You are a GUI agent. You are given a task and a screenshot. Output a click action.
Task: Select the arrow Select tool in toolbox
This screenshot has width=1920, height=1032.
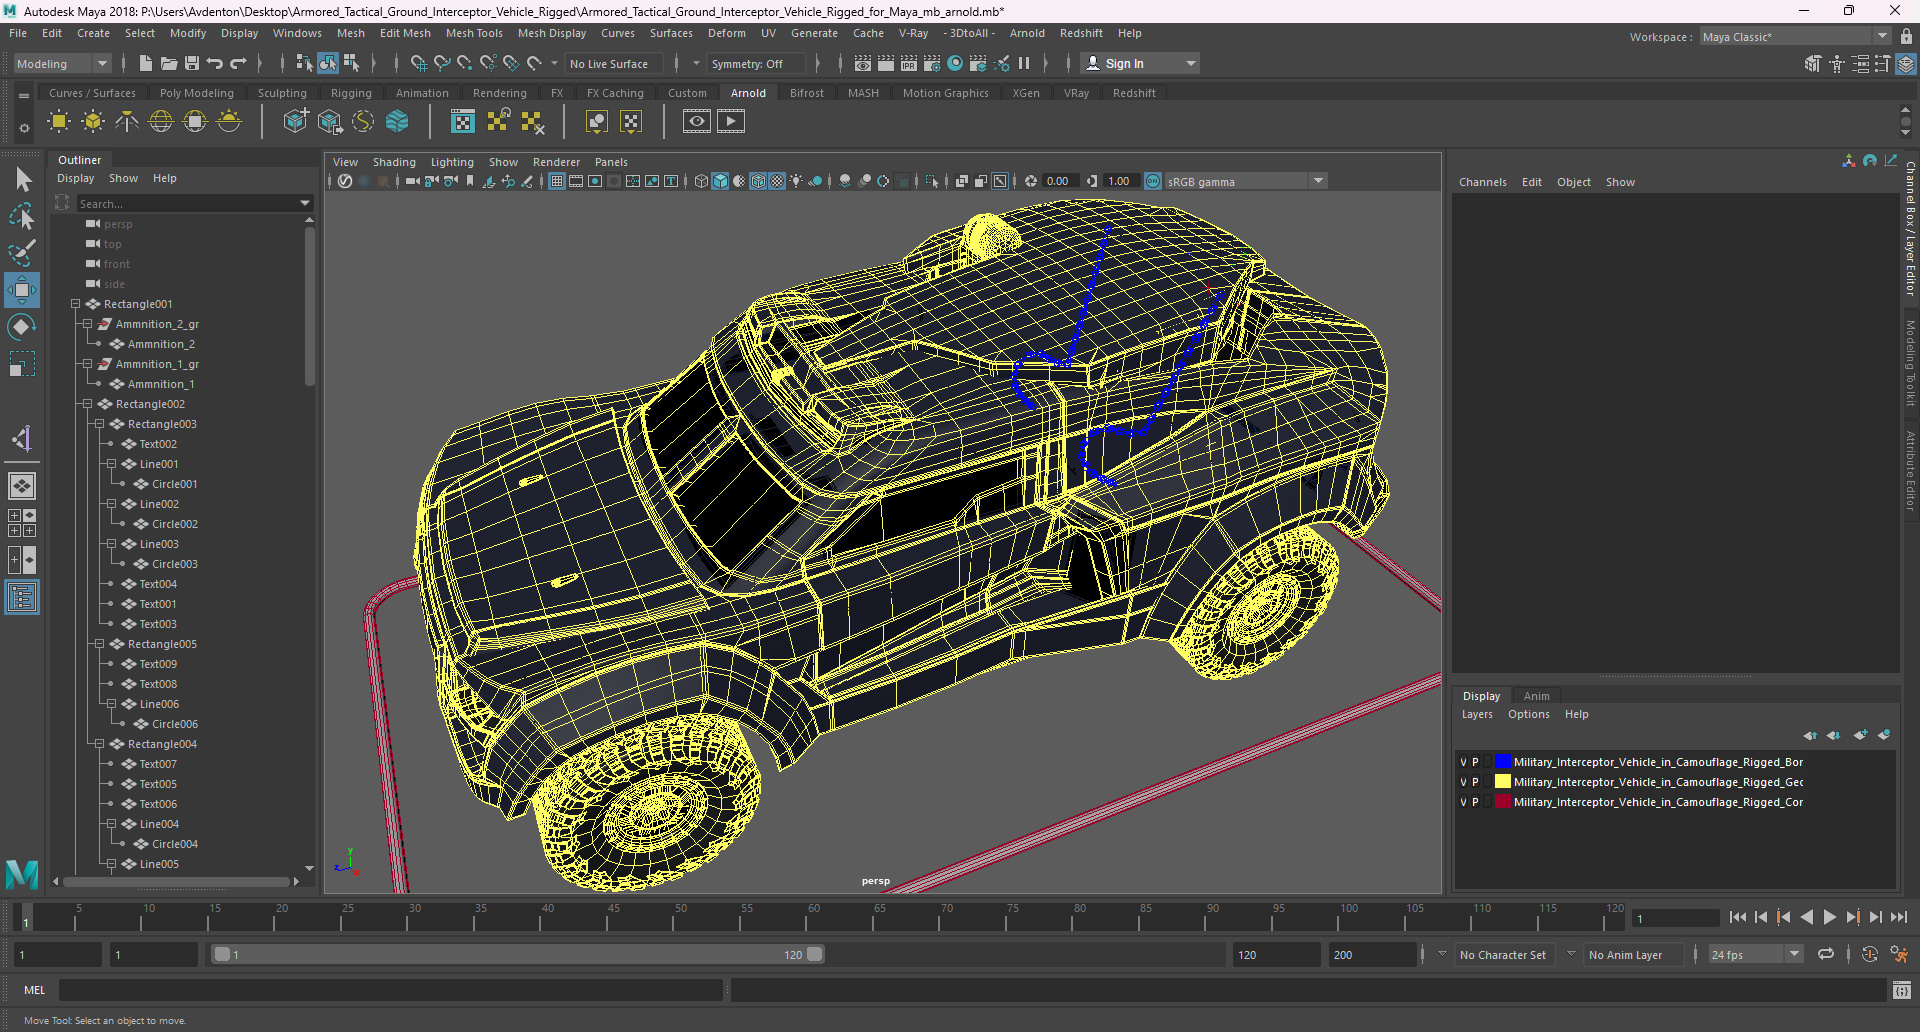22,180
